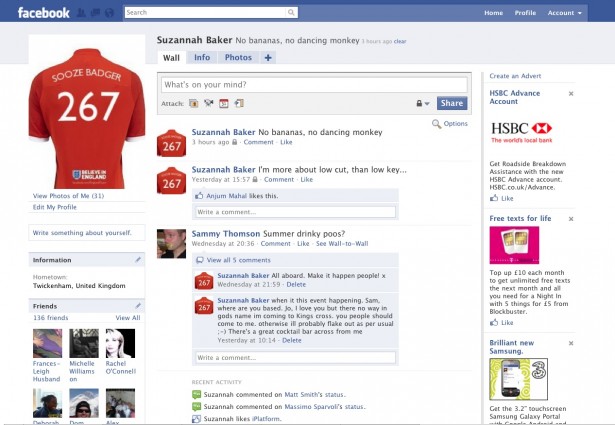Open the privacy lock dropdown near Share
This screenshot has width=615, height=425.
pyautogui.click(x=423, y=104)
